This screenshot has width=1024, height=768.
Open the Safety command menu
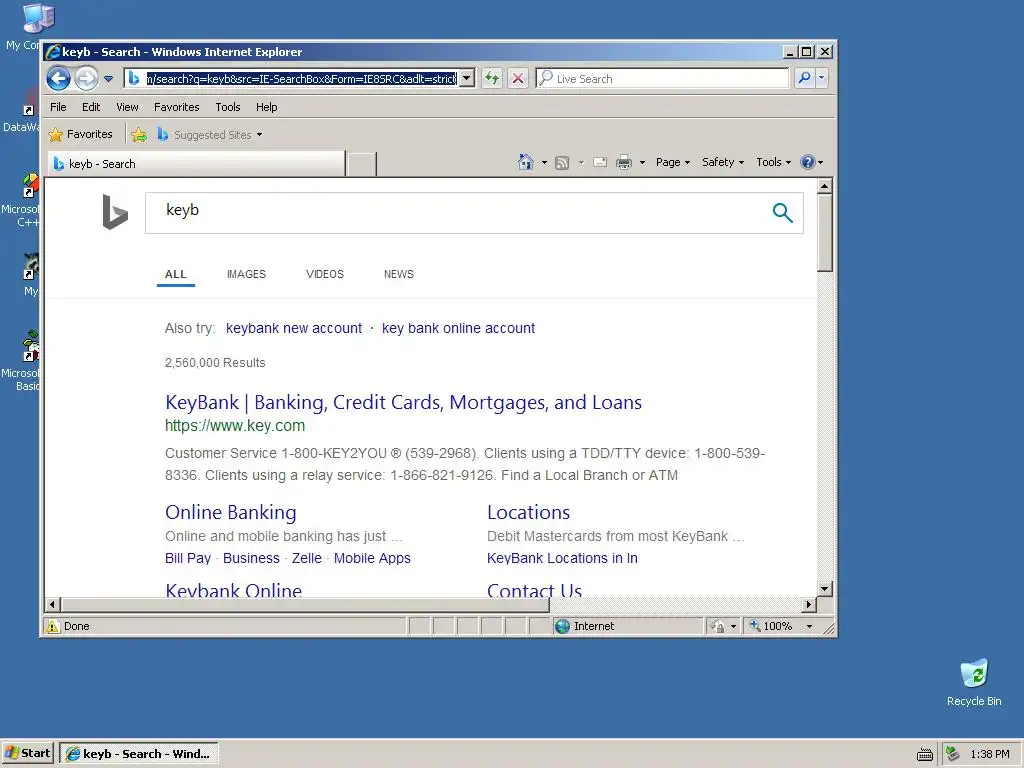click(722, 162)
